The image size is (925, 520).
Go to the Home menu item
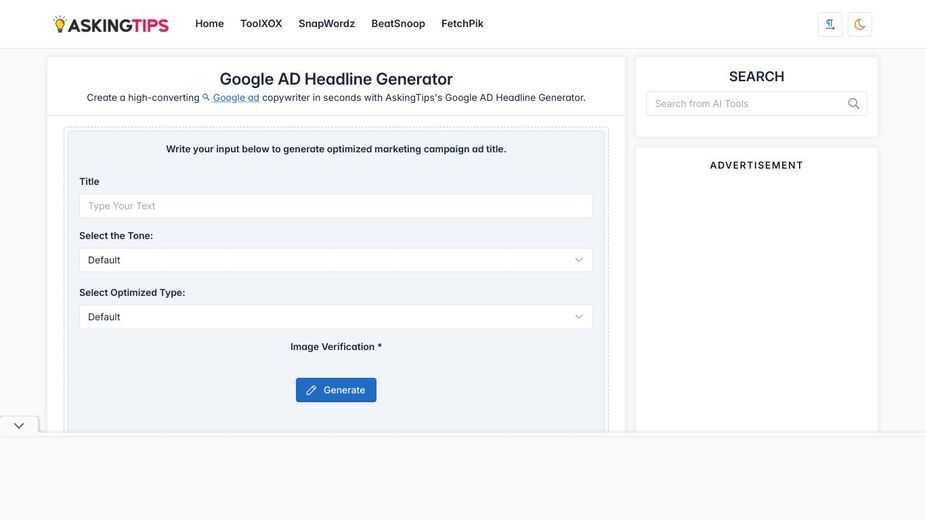[x=209, y=24]
